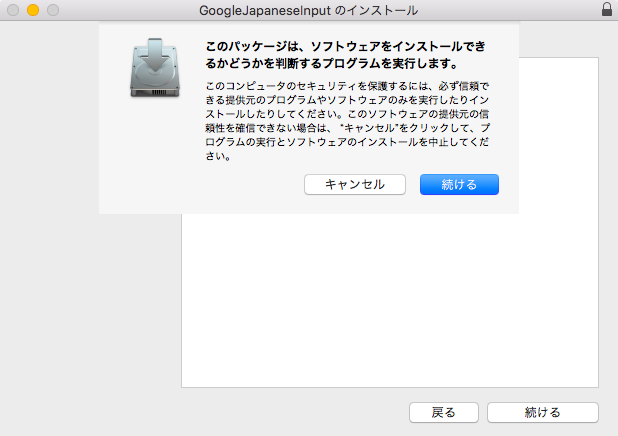
Task: Minimize the installer window with yellow button
Action: [33, 10]
